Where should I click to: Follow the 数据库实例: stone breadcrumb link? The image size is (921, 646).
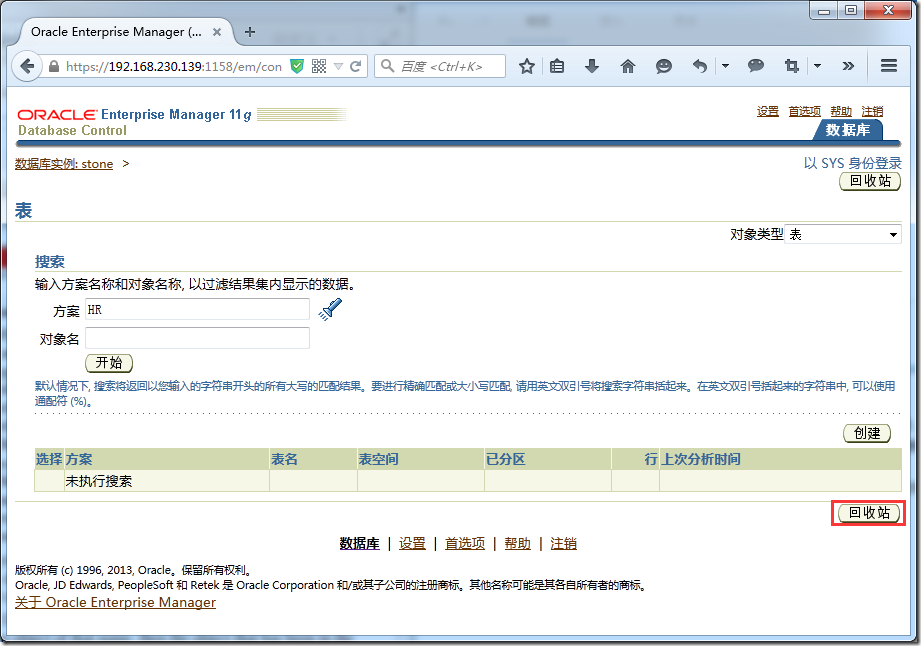click(x=64, y=164)
